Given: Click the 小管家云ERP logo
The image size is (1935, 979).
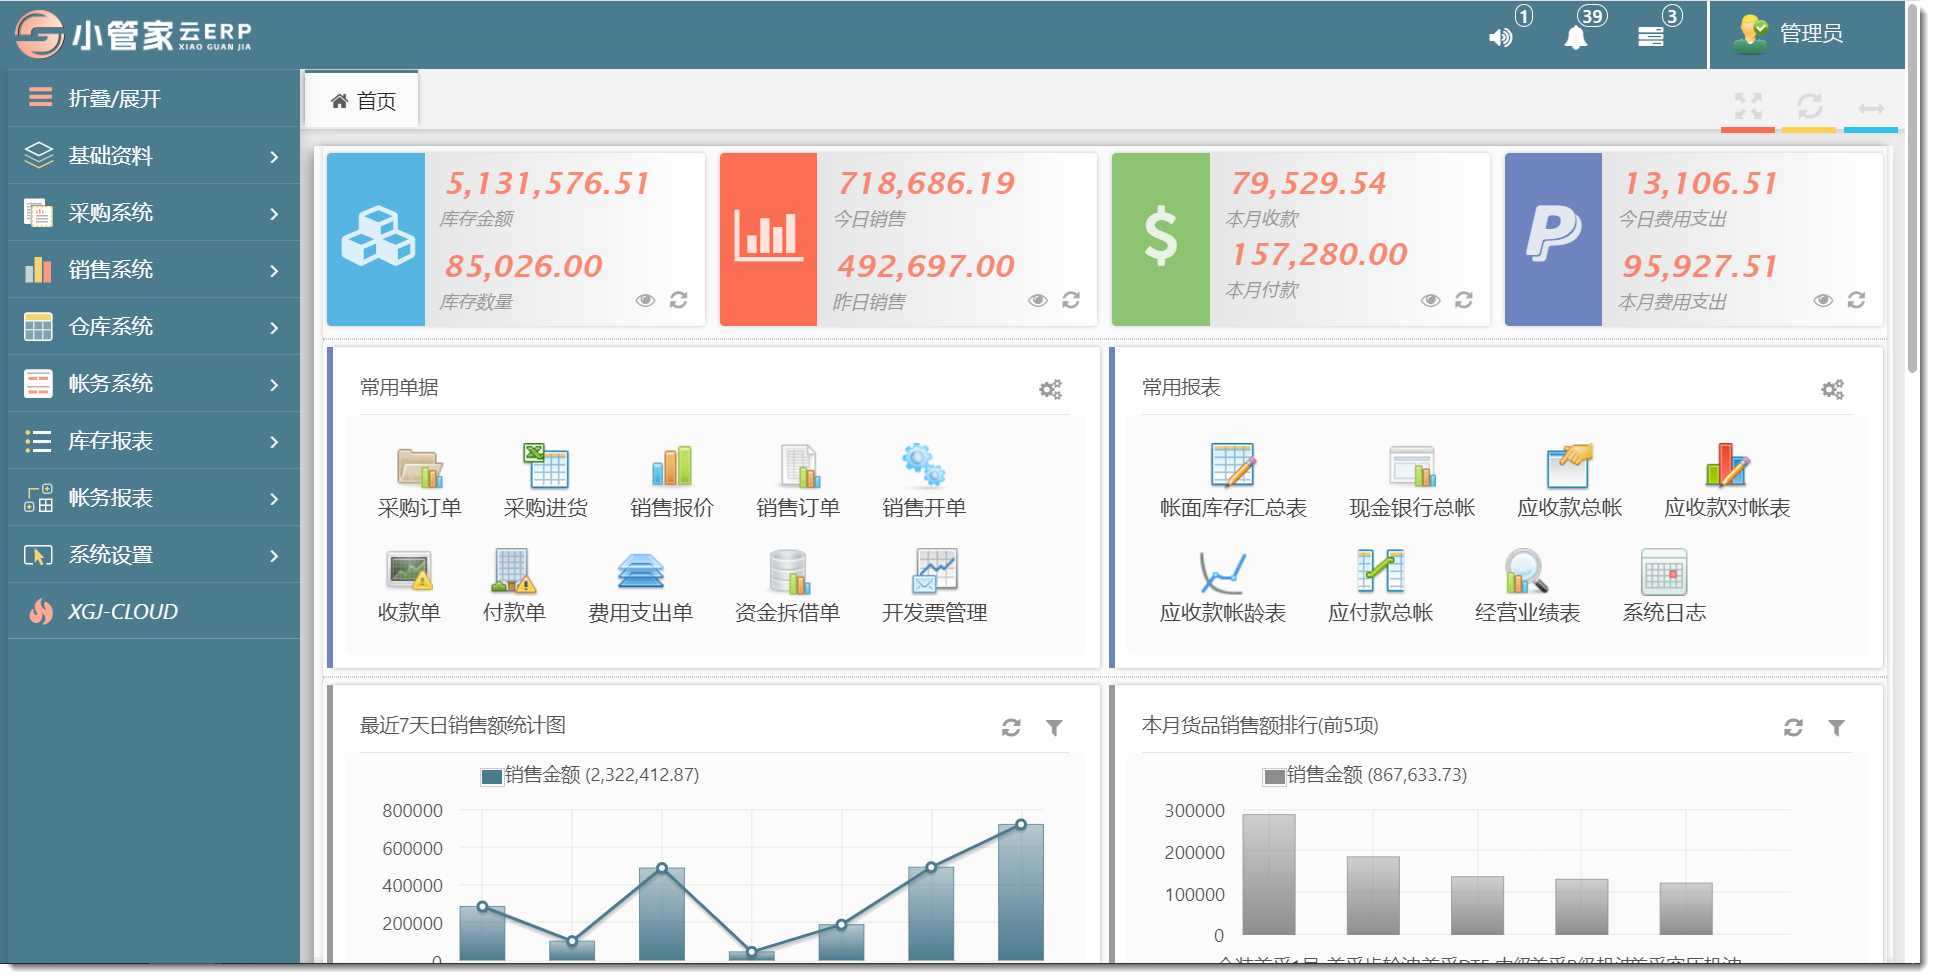Looking at the screenshot, I should click(133, 34).
